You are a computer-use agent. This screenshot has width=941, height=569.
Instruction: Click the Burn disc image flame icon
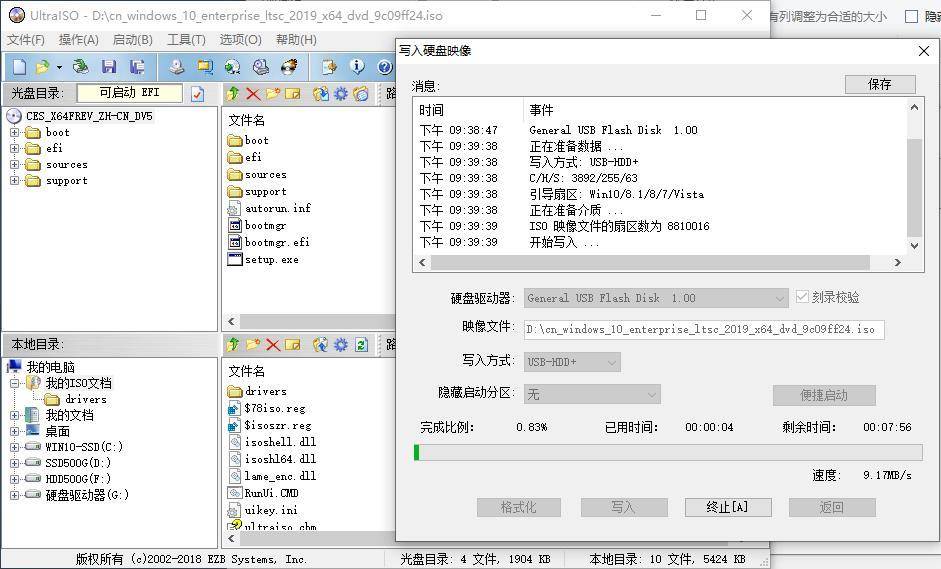click(289, 67)
